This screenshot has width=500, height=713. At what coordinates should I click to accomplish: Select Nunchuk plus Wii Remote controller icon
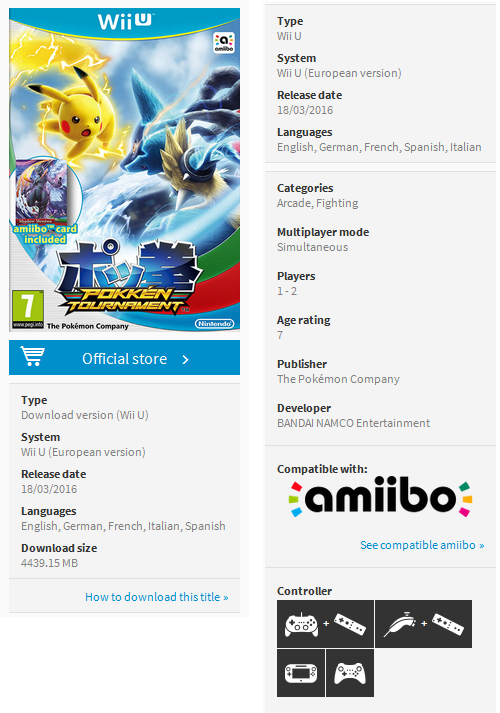pos(424,624)
